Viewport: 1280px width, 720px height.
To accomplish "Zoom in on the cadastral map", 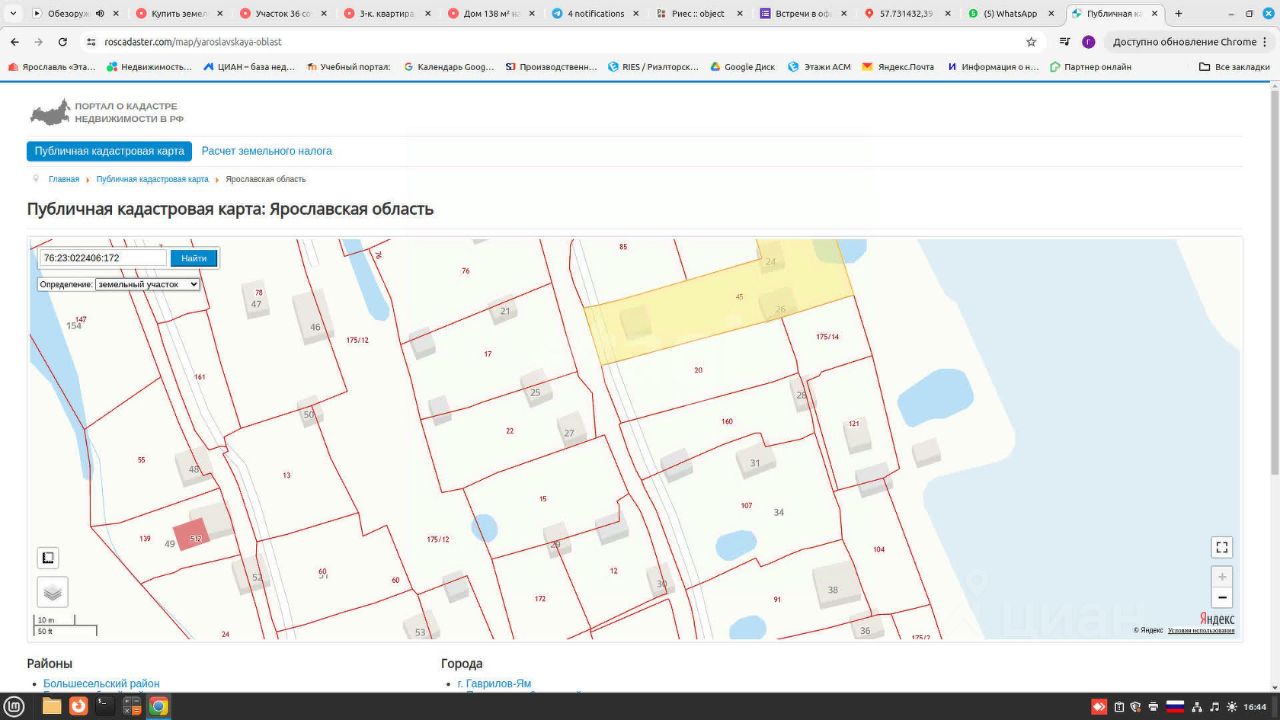I will 1221,577.
